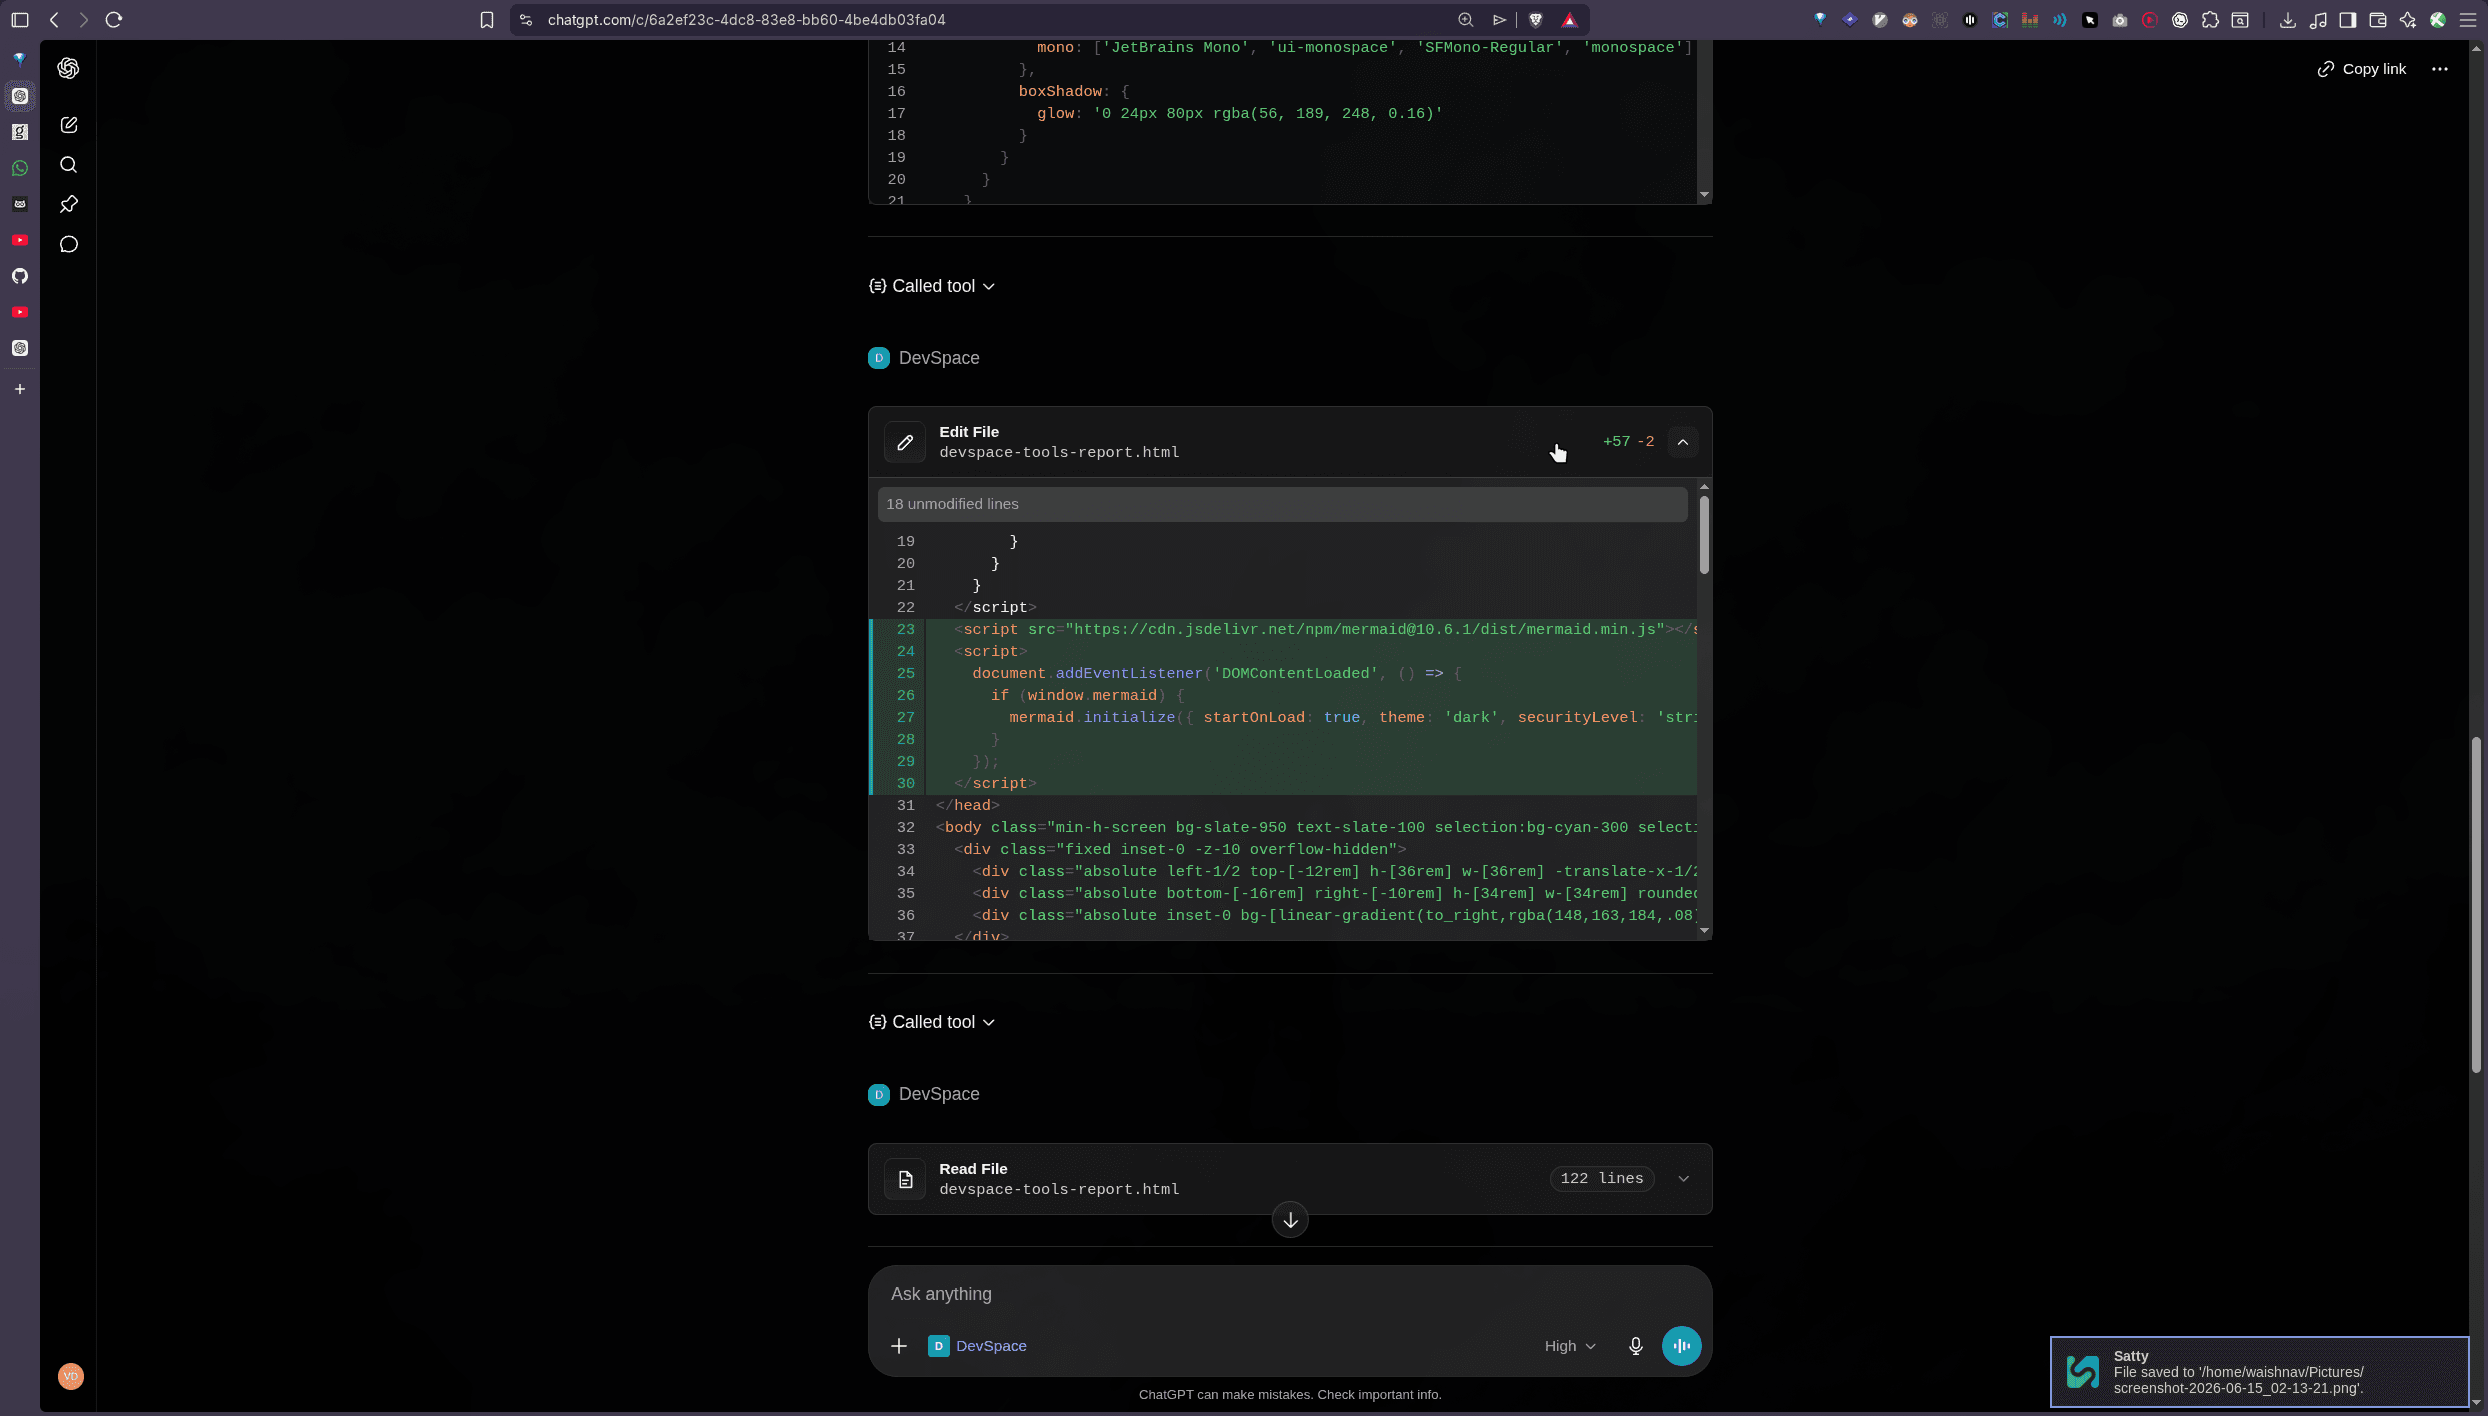The image size is (2488, 1416).
Task: Click the DevSpace chip in the composer
Action: coord(978,1346)
